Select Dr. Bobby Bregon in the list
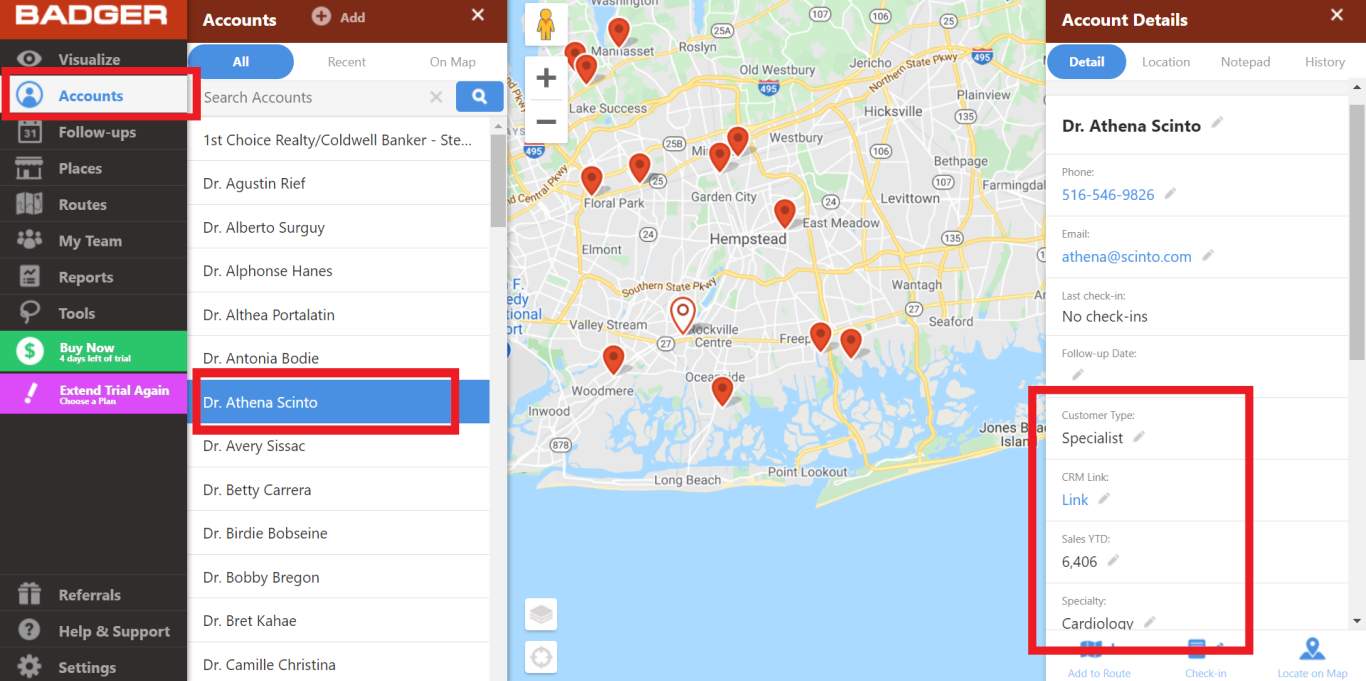This screenshot has height=681, width=1366. (x=339, y=577)
